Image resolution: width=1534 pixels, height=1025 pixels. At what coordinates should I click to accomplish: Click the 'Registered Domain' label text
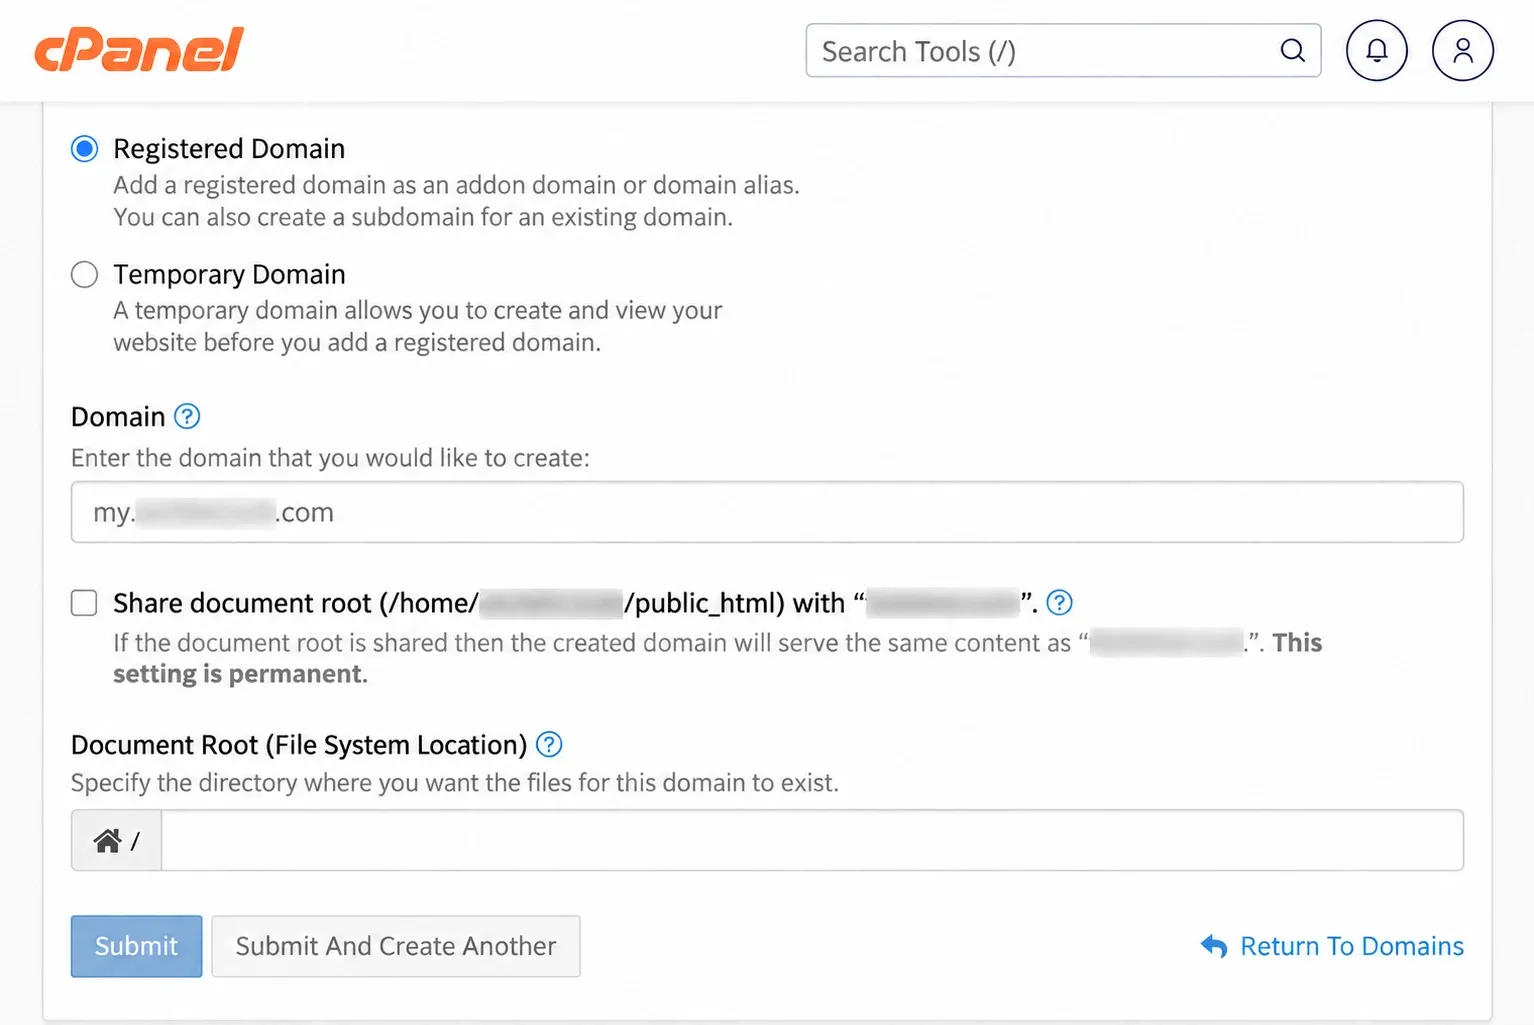(x=229, y=149)
